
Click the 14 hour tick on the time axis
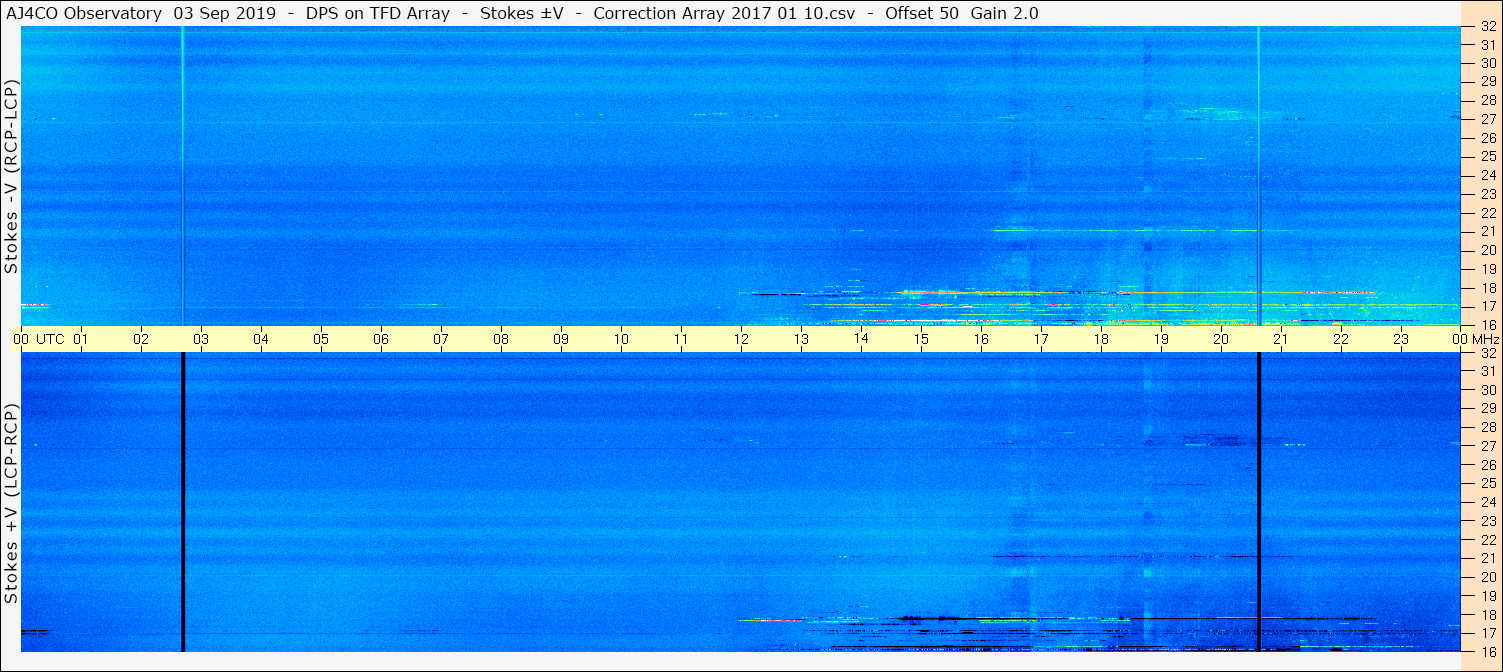tap(861, 339)
